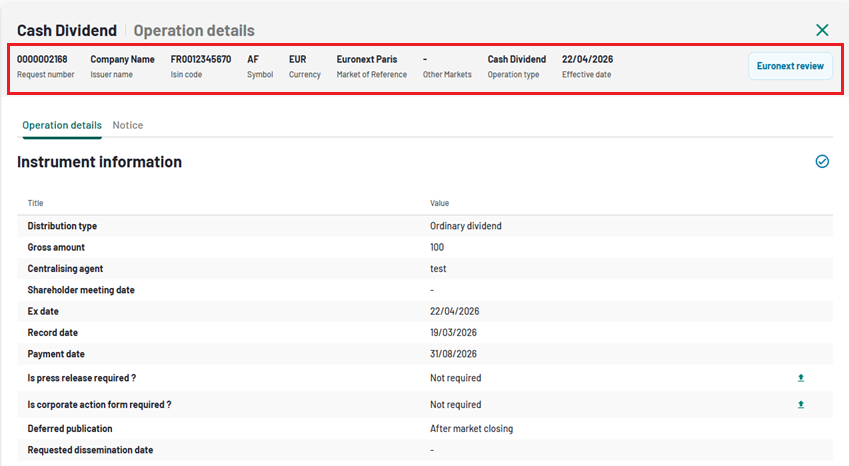Upload file for corporate action form row
849x466 pixels.
[800, 405]
